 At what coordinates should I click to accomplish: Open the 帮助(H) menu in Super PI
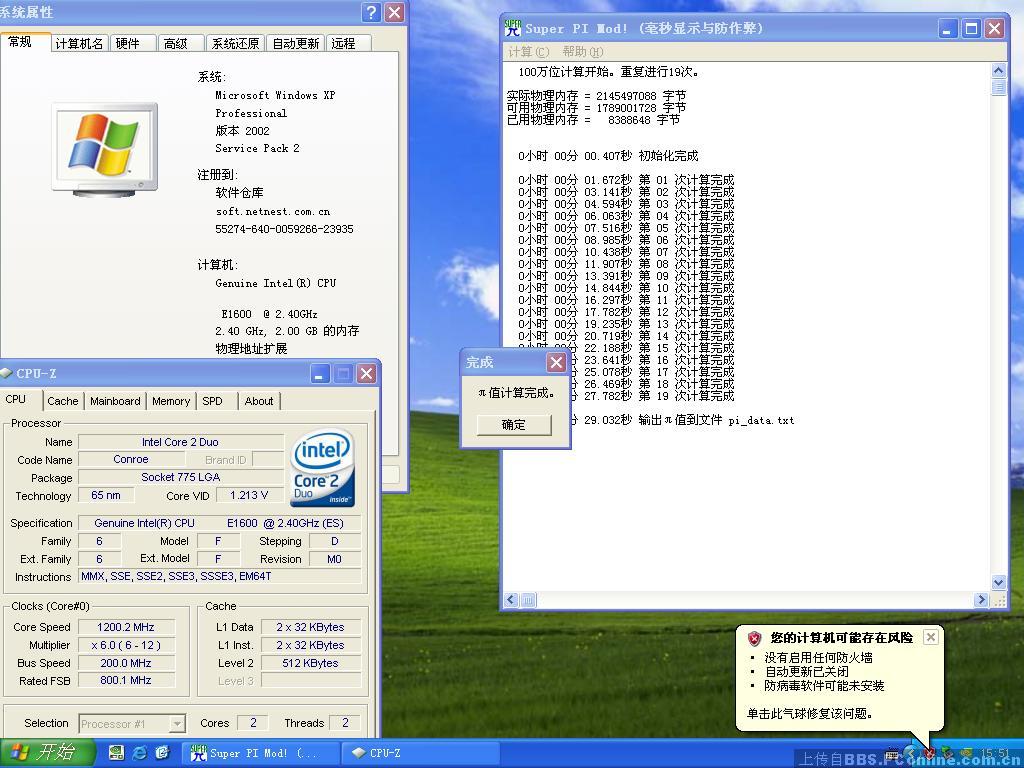(582, 52)
